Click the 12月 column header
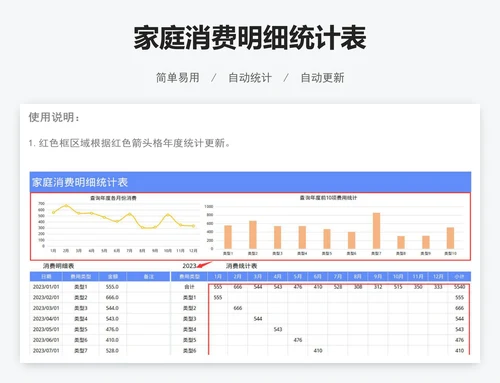This screenshot has width=500, height=383. 438,276
